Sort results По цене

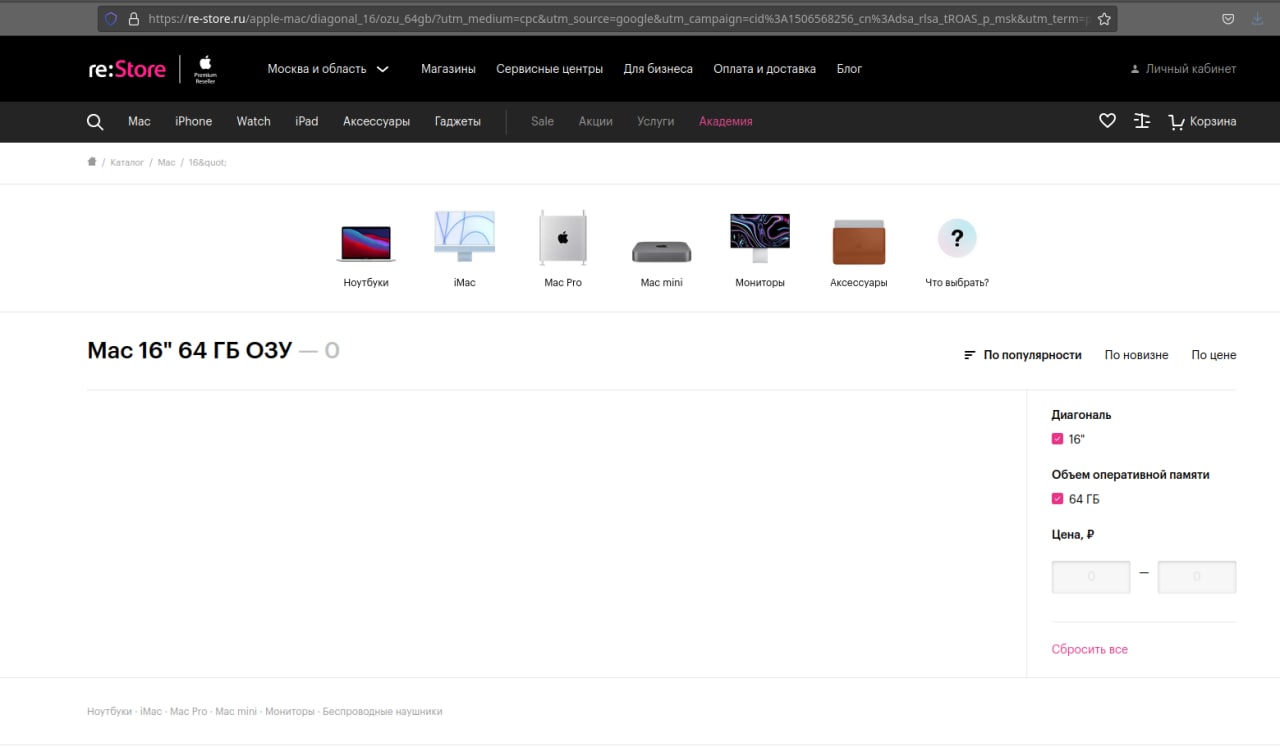coord(1213,355)
